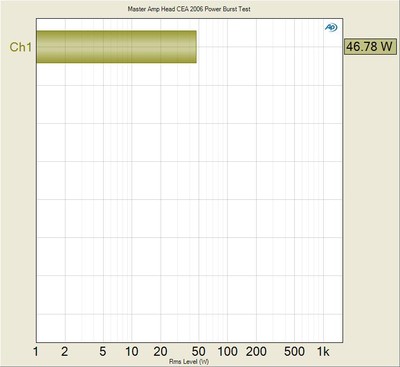Click the 10 axis tick label
Viewport: 400px width, 367px height.
132,351
